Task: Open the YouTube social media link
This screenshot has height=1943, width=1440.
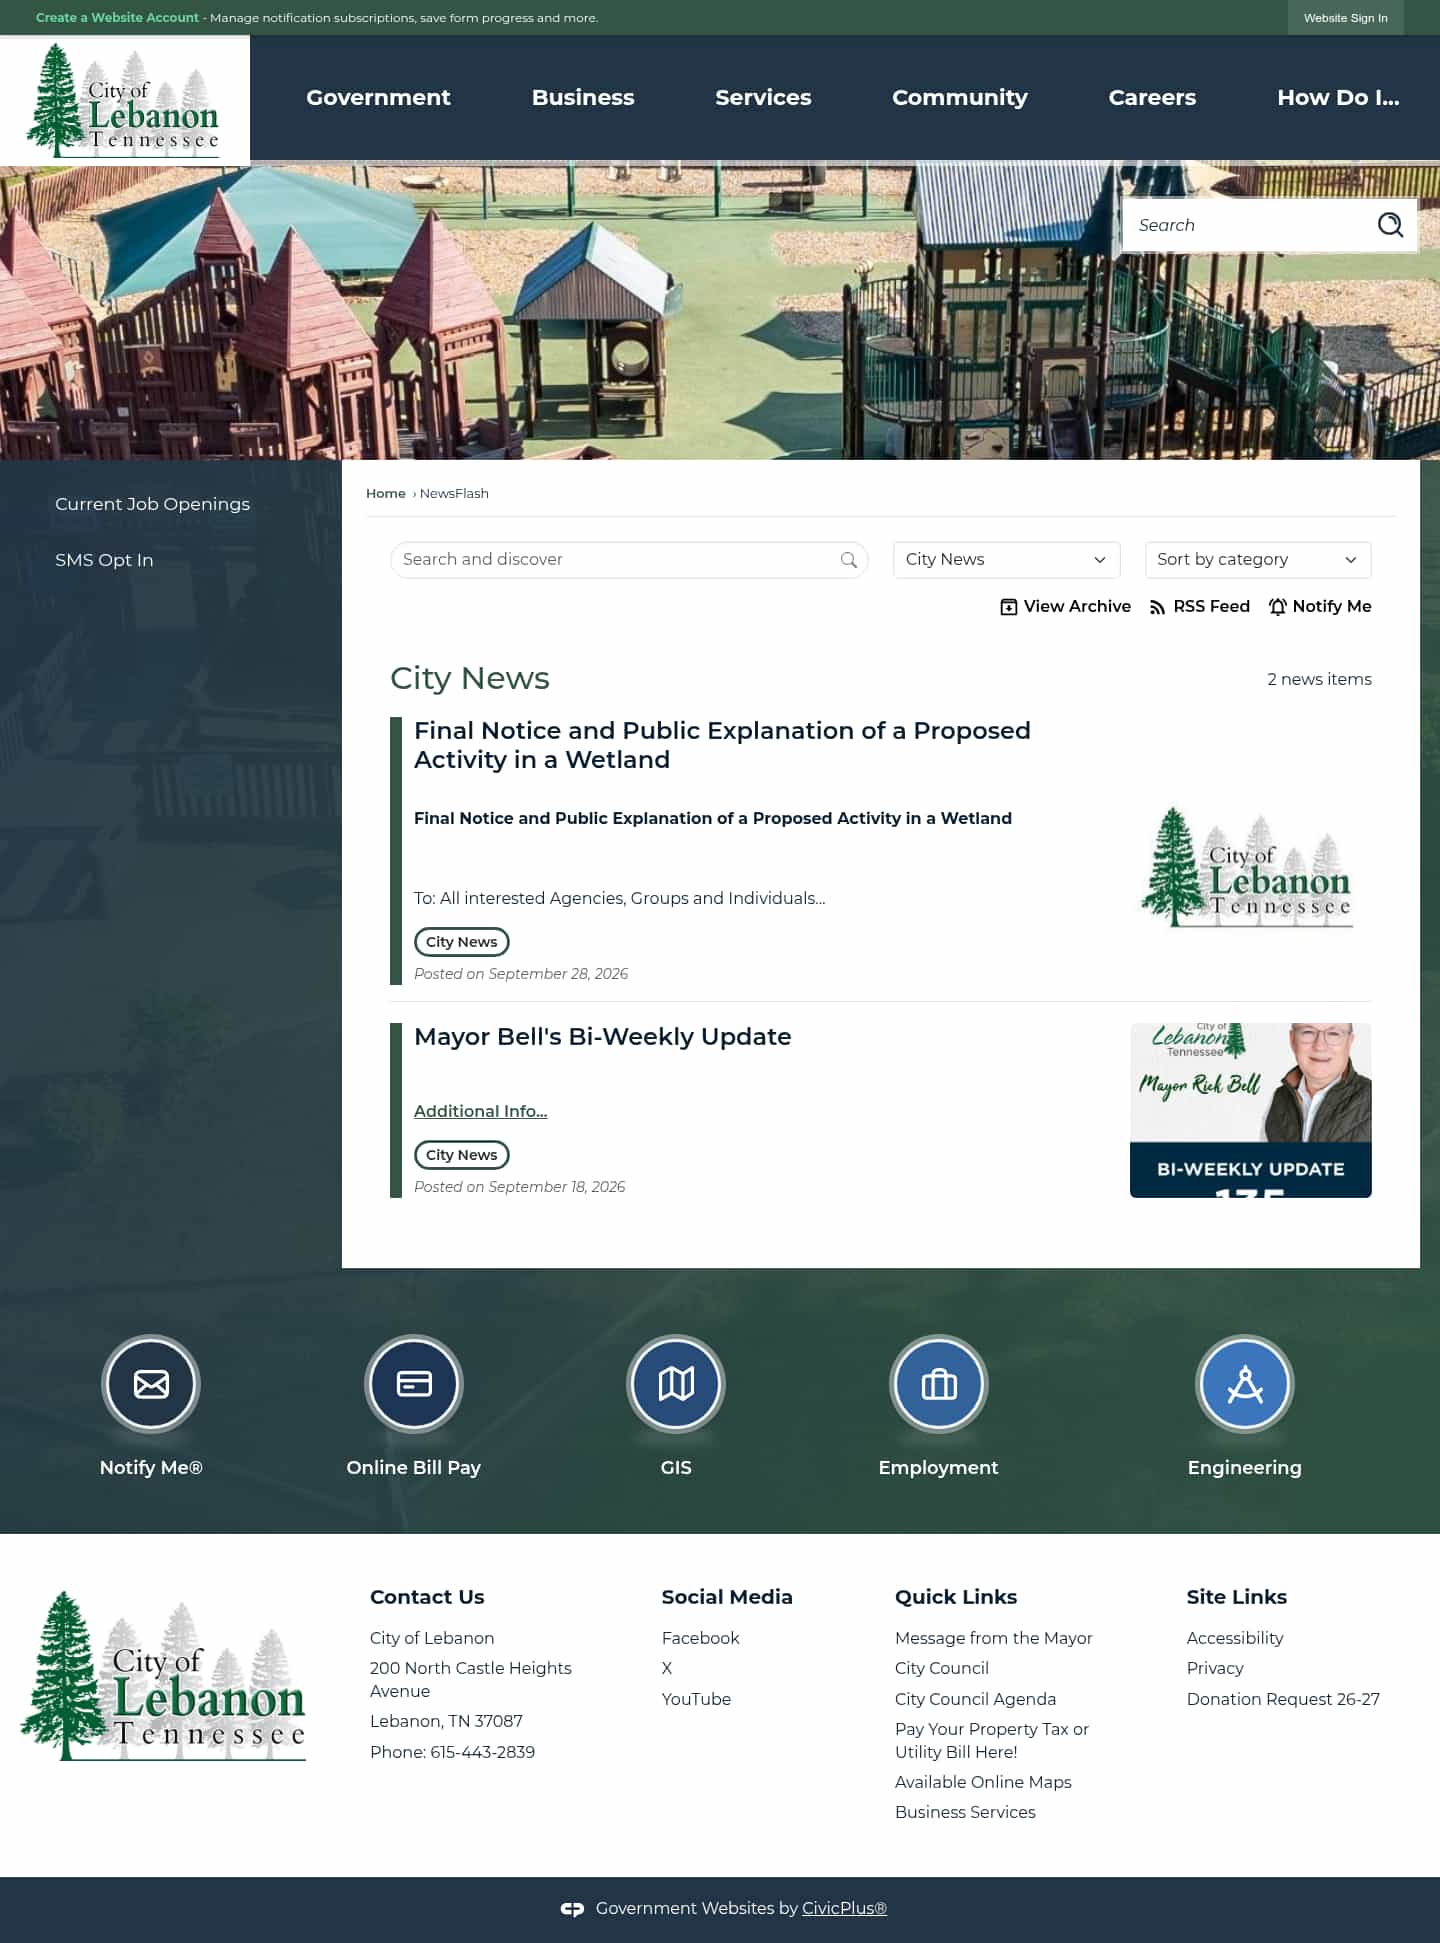Action: 696,1699
